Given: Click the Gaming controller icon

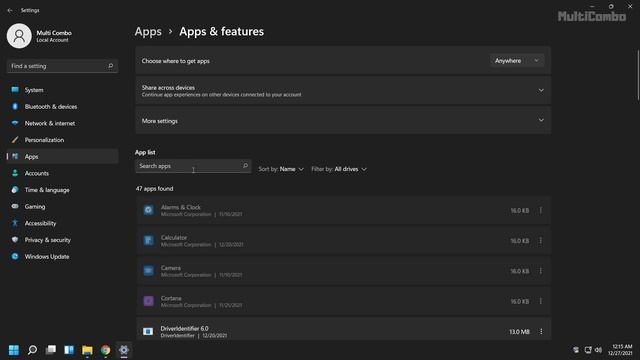Looking at the screenshot, I should tap(15, 207).
